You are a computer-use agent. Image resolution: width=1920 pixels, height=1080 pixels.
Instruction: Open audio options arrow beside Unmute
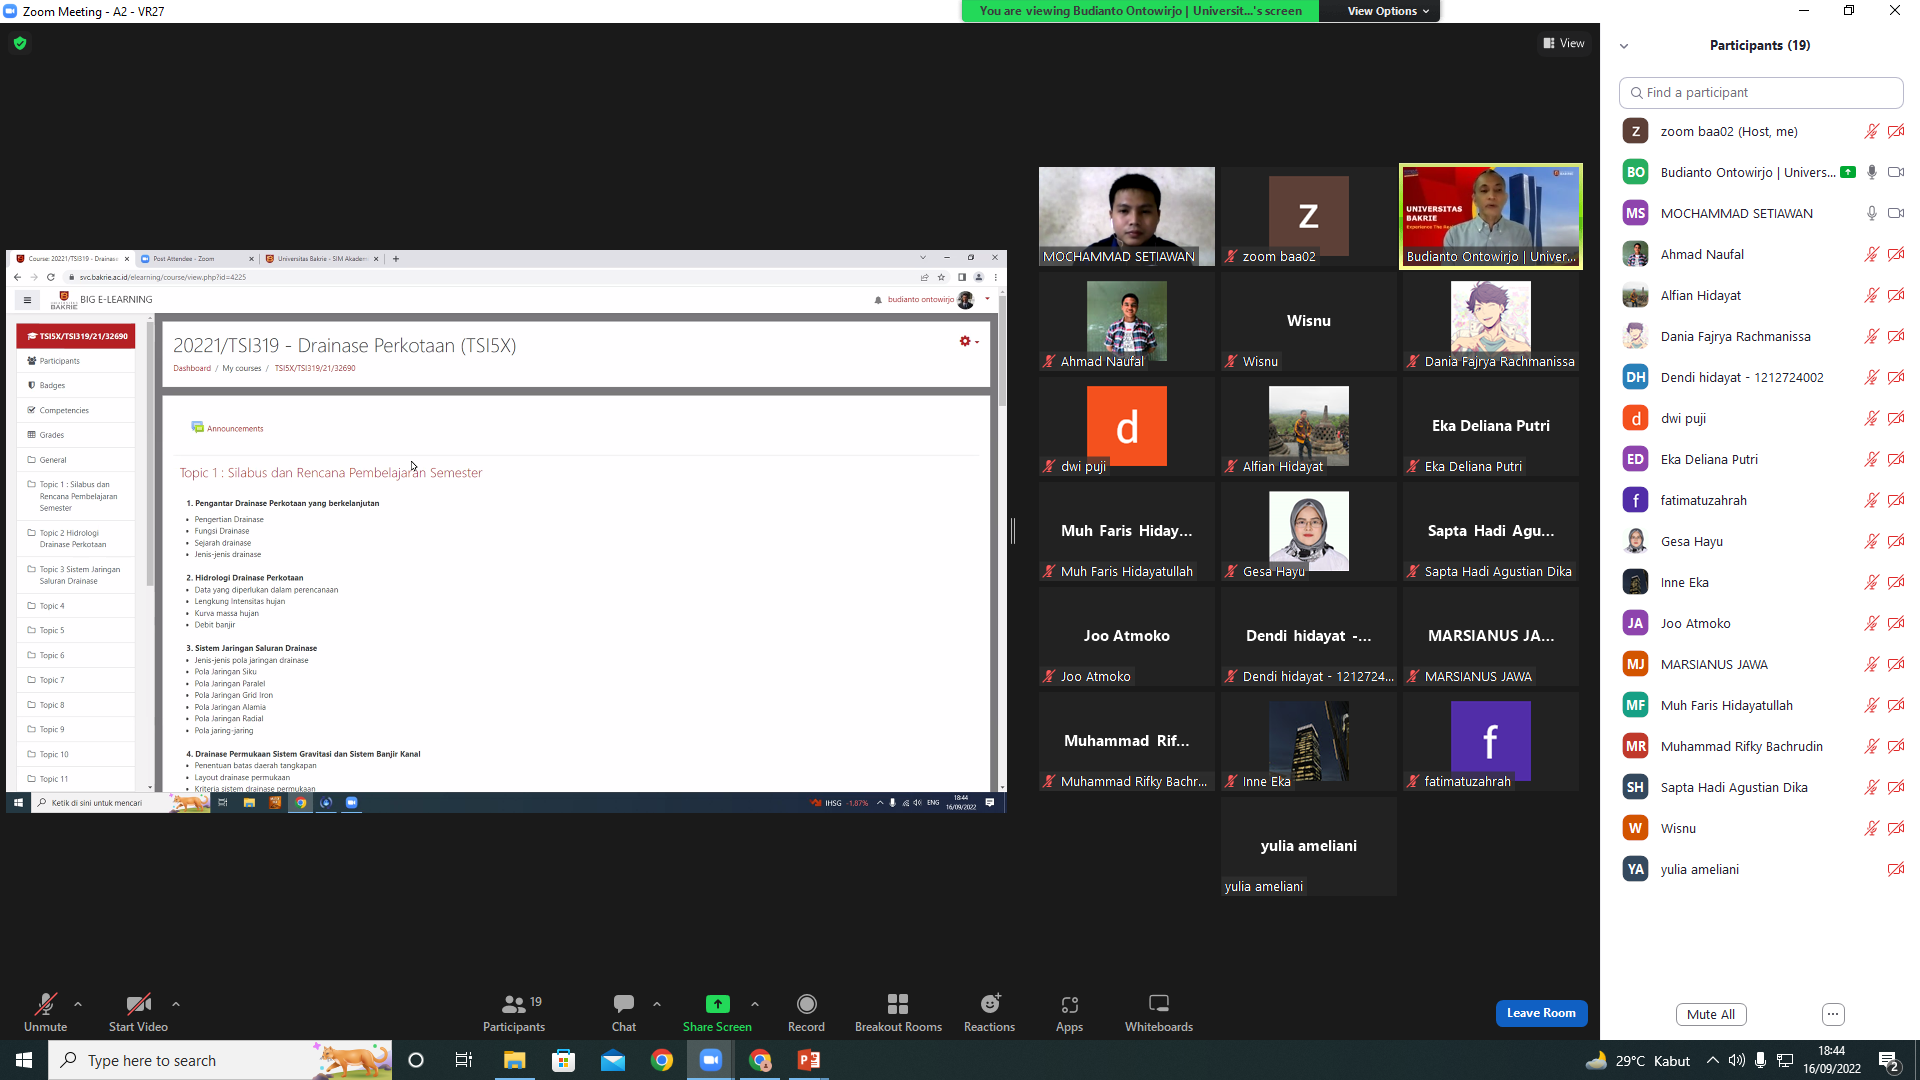click(x=78, y=1004)
